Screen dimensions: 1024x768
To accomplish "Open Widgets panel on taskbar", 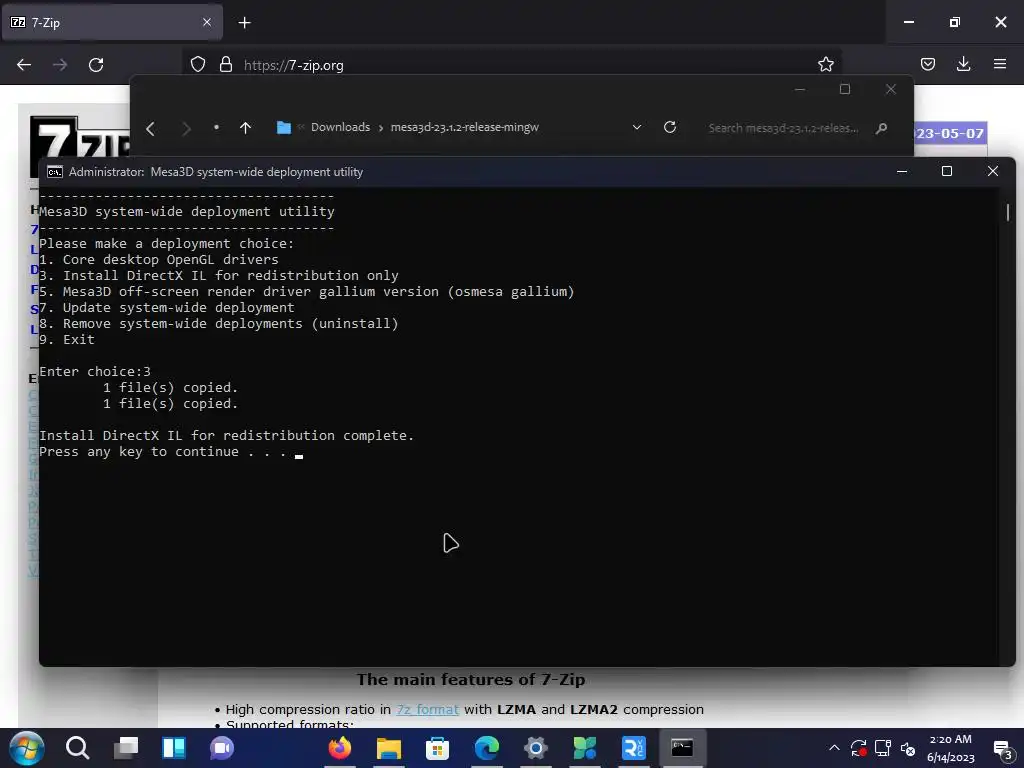I will [174, 748].
